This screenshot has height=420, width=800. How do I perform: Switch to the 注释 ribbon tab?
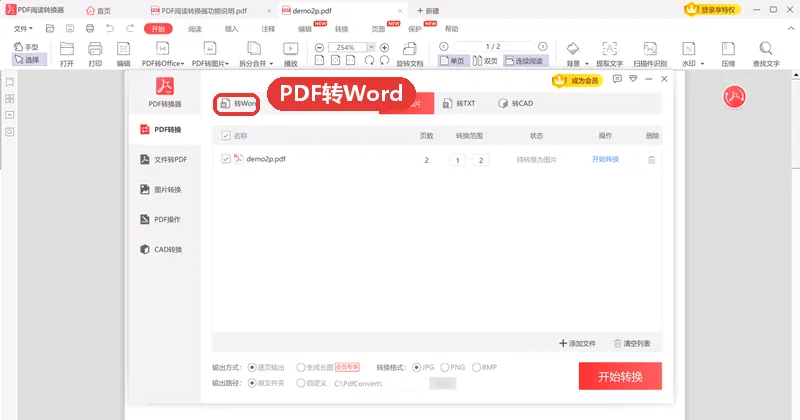tap(268, 29)
